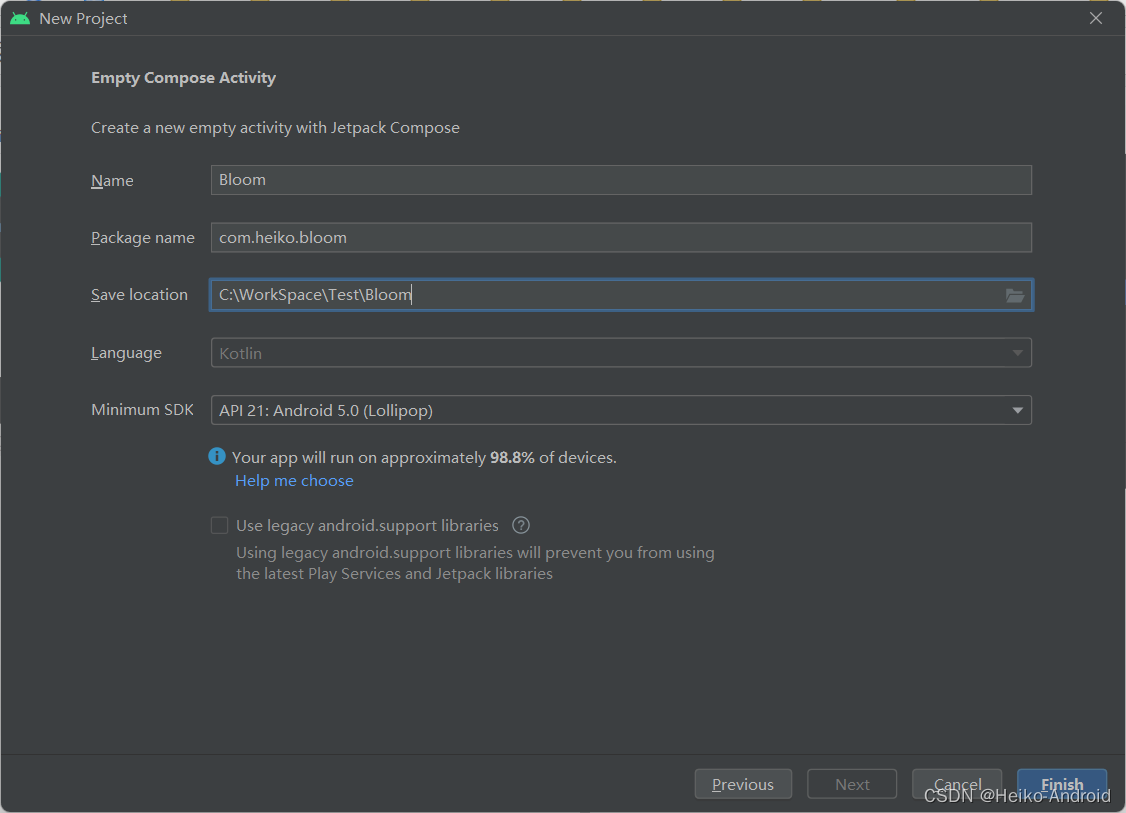Click the Name field containing Bloom
The width and height of the screenshot is (1126, 813).
point(621,180)
